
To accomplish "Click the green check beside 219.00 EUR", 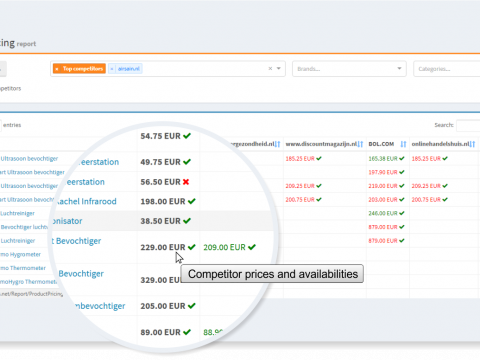I will [x=402, y=186].
